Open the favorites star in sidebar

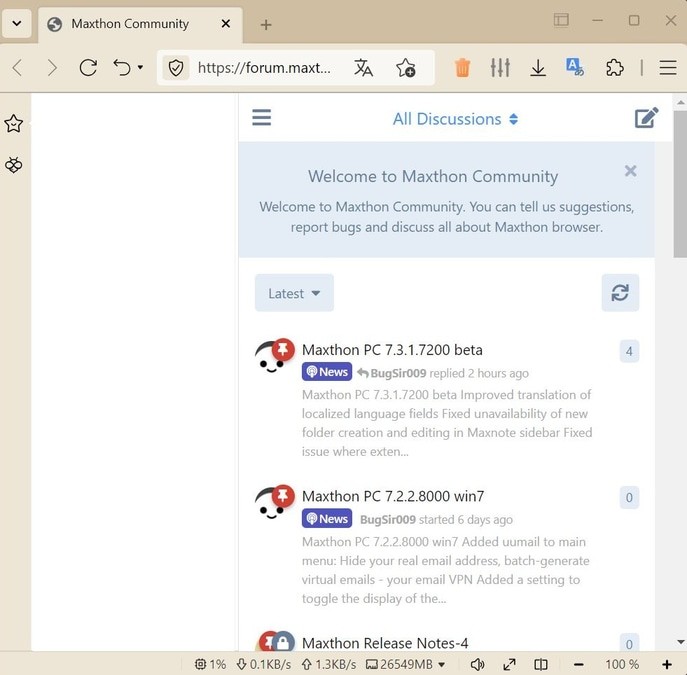pos(14,124)
